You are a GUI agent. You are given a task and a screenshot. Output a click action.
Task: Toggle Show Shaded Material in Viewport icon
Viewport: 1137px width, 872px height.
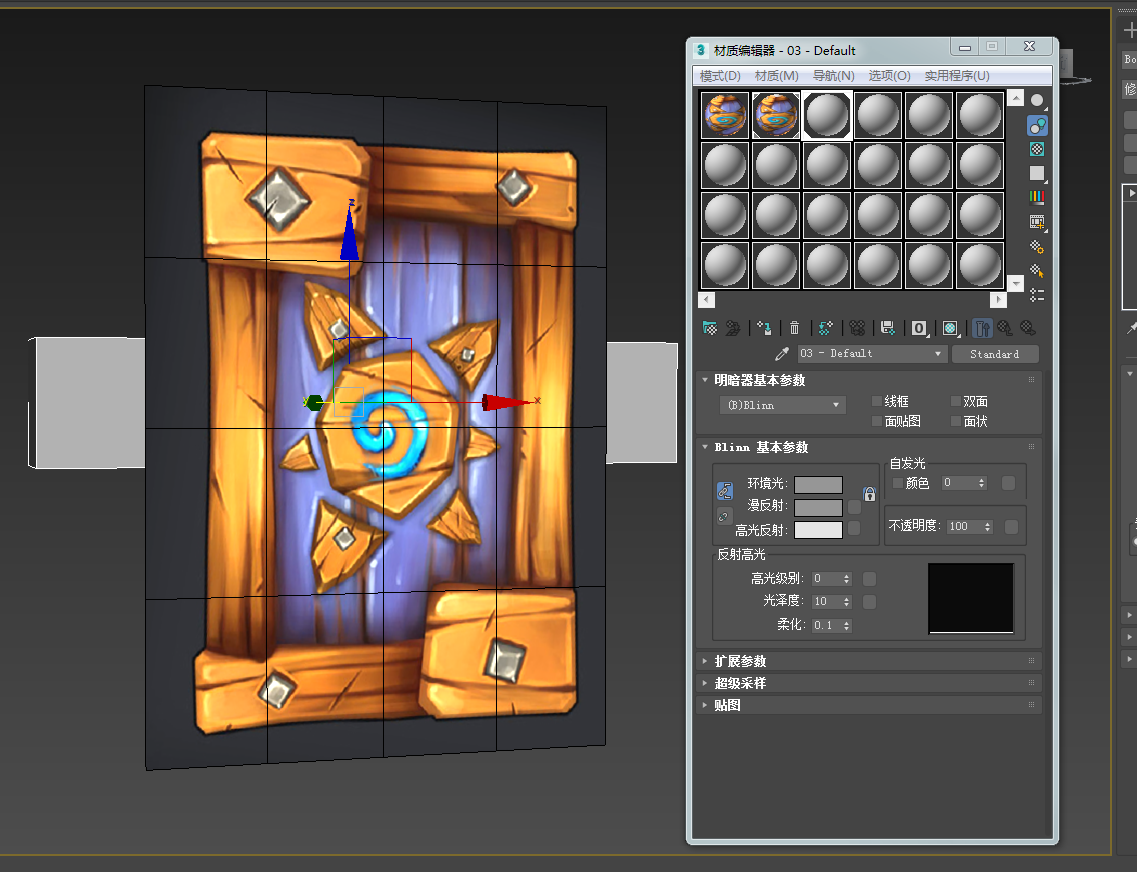pyautogui.click(x=950, y=328)
